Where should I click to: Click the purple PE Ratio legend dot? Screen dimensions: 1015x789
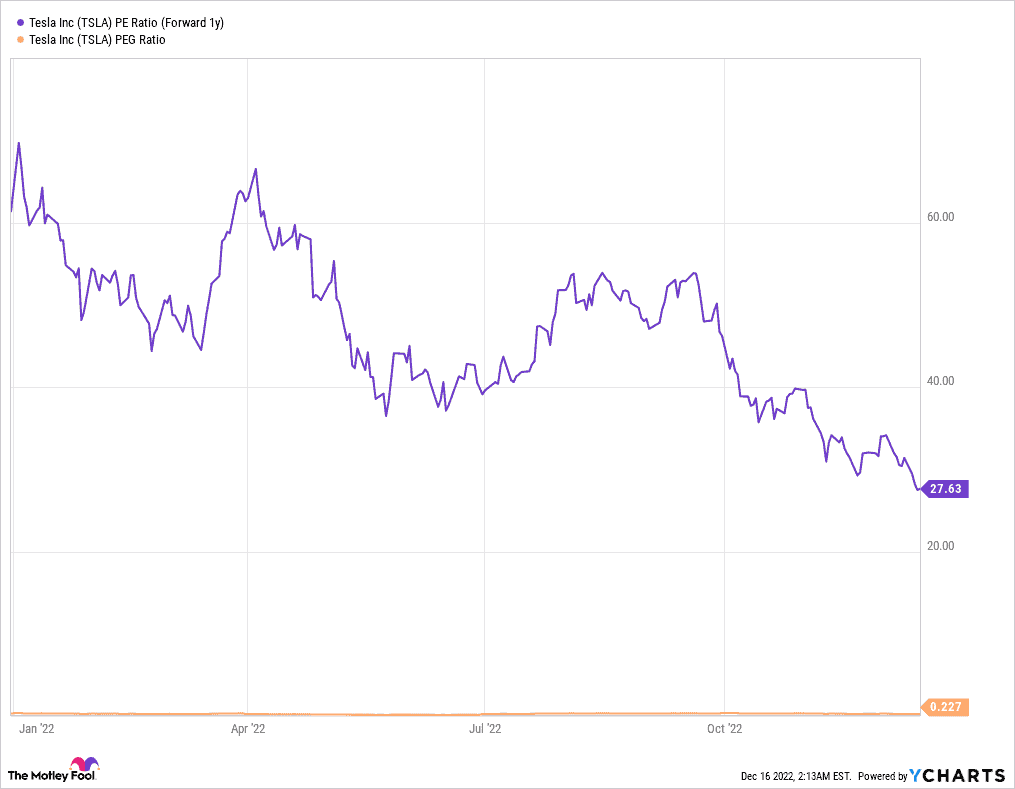[x=20, y=21]
